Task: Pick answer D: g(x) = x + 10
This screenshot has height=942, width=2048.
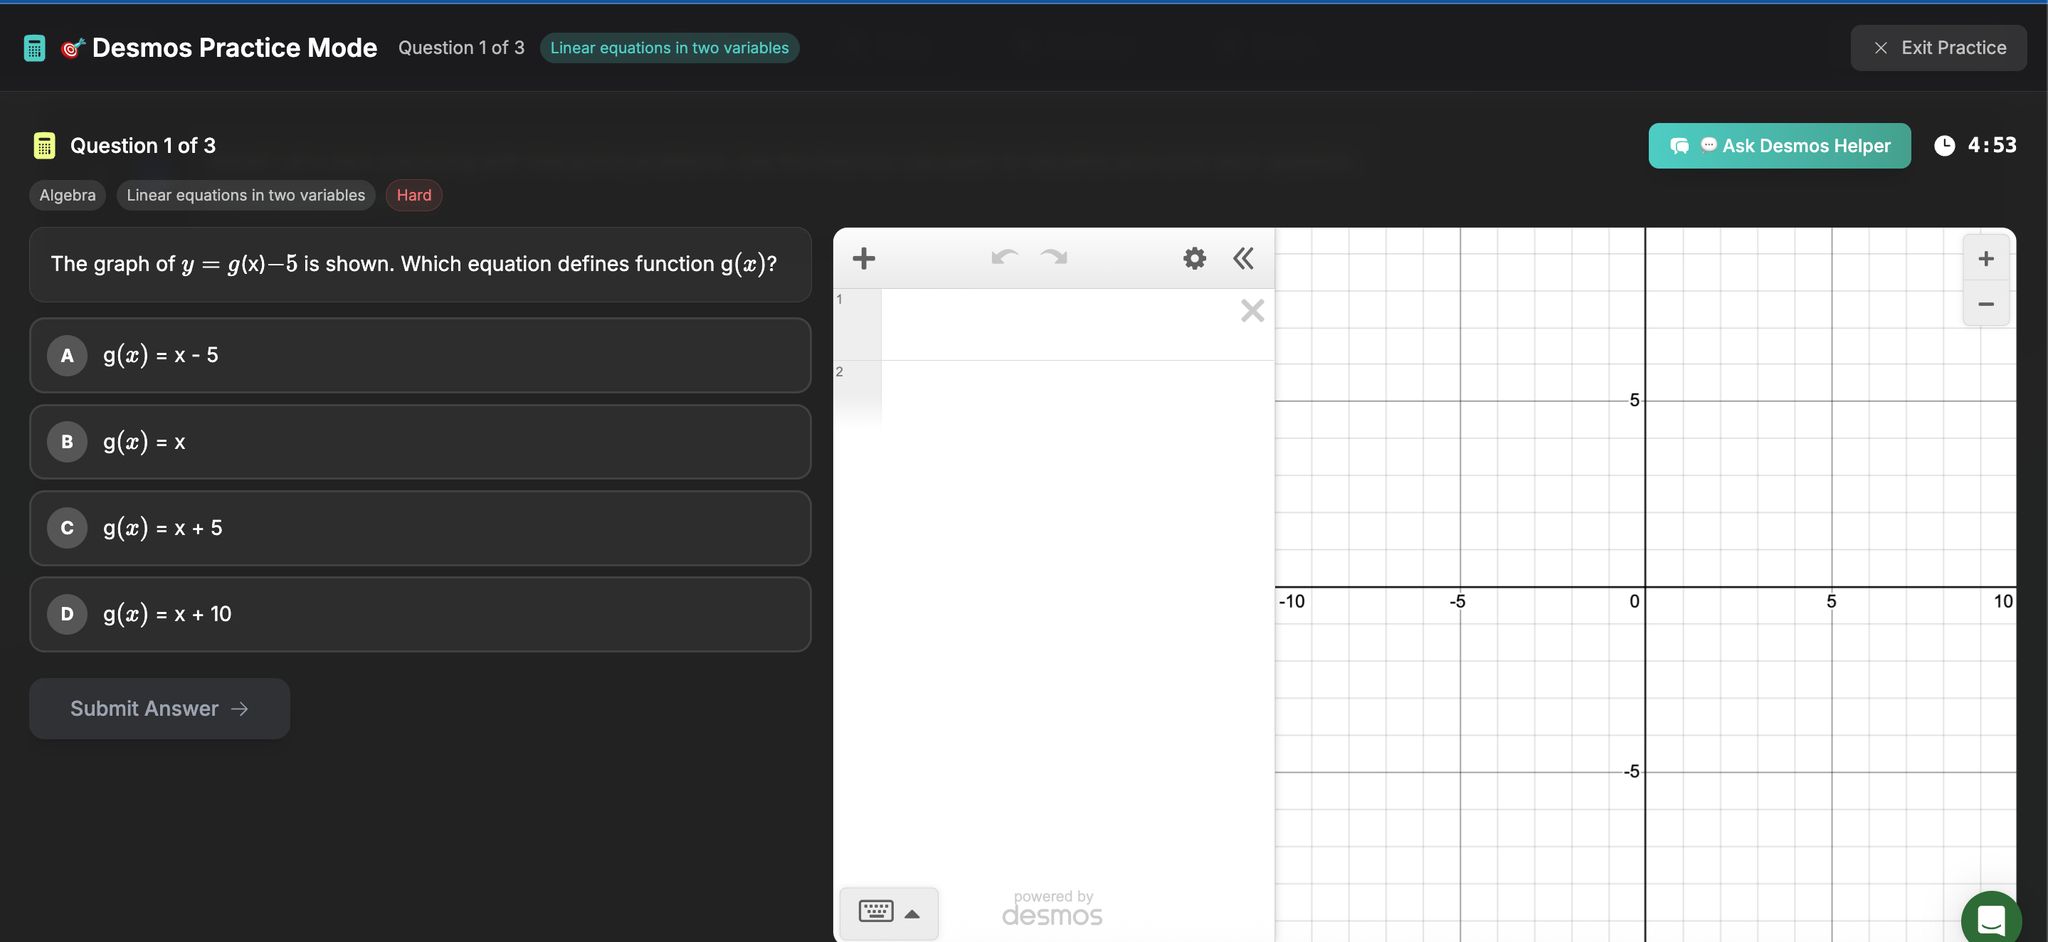Action: 420,614
